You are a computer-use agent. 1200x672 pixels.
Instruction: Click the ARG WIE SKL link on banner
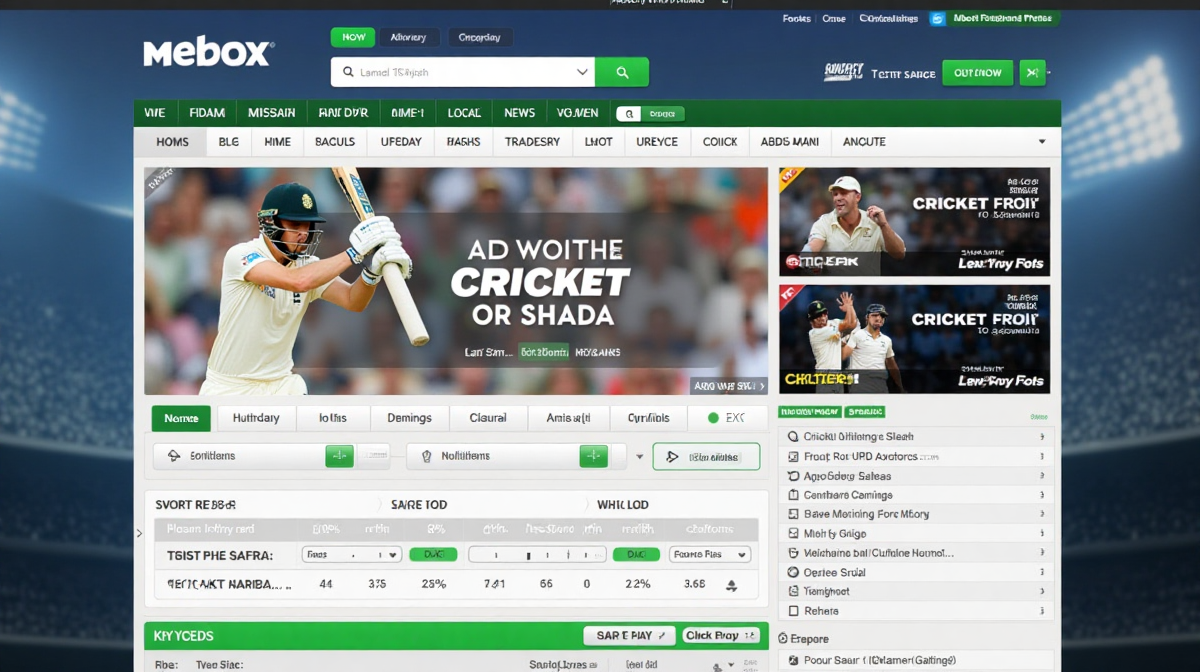click(x=729, y=385)
